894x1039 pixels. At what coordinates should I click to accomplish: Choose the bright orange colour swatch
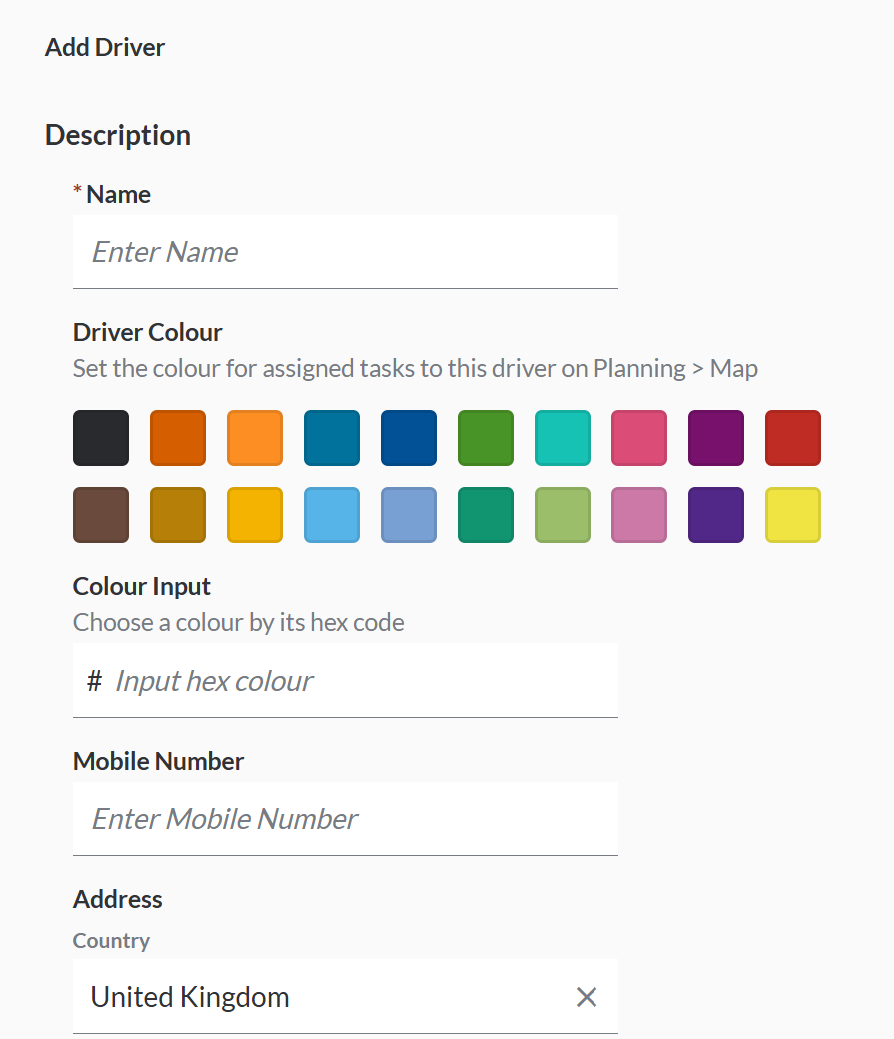[255, 438]
